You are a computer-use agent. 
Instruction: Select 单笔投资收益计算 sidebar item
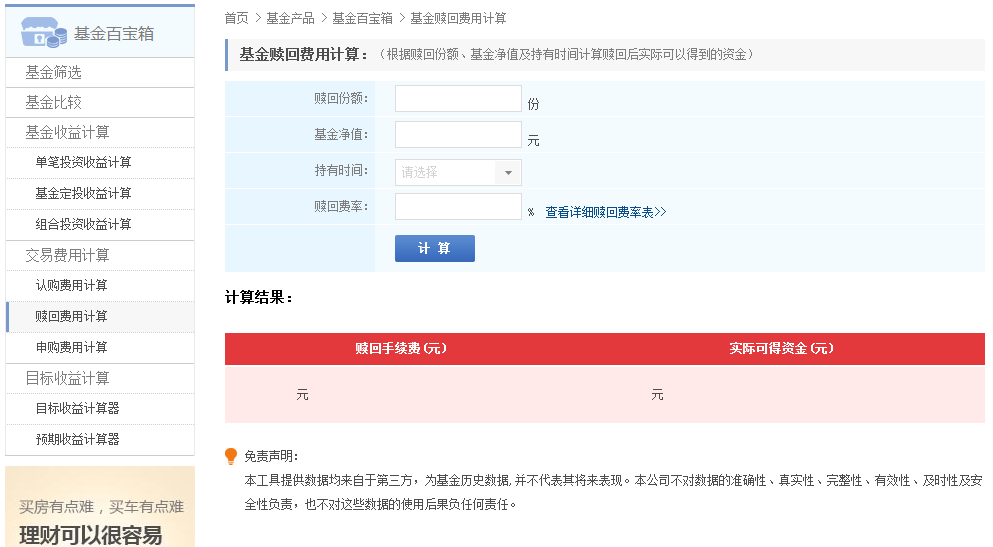[83, 163]
